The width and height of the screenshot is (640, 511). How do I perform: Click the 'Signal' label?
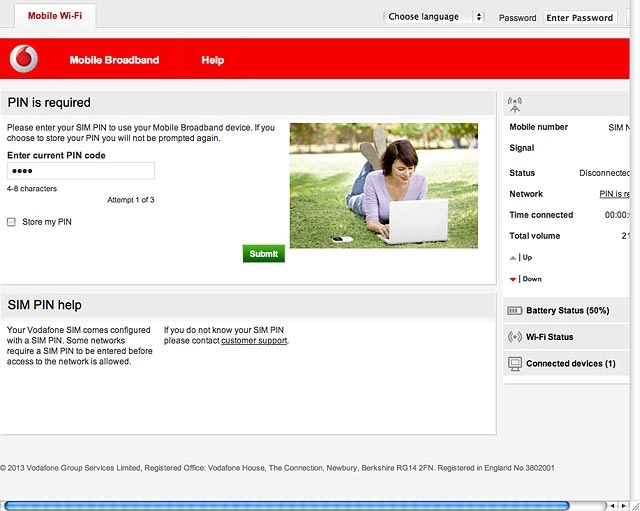coord(522,148)
